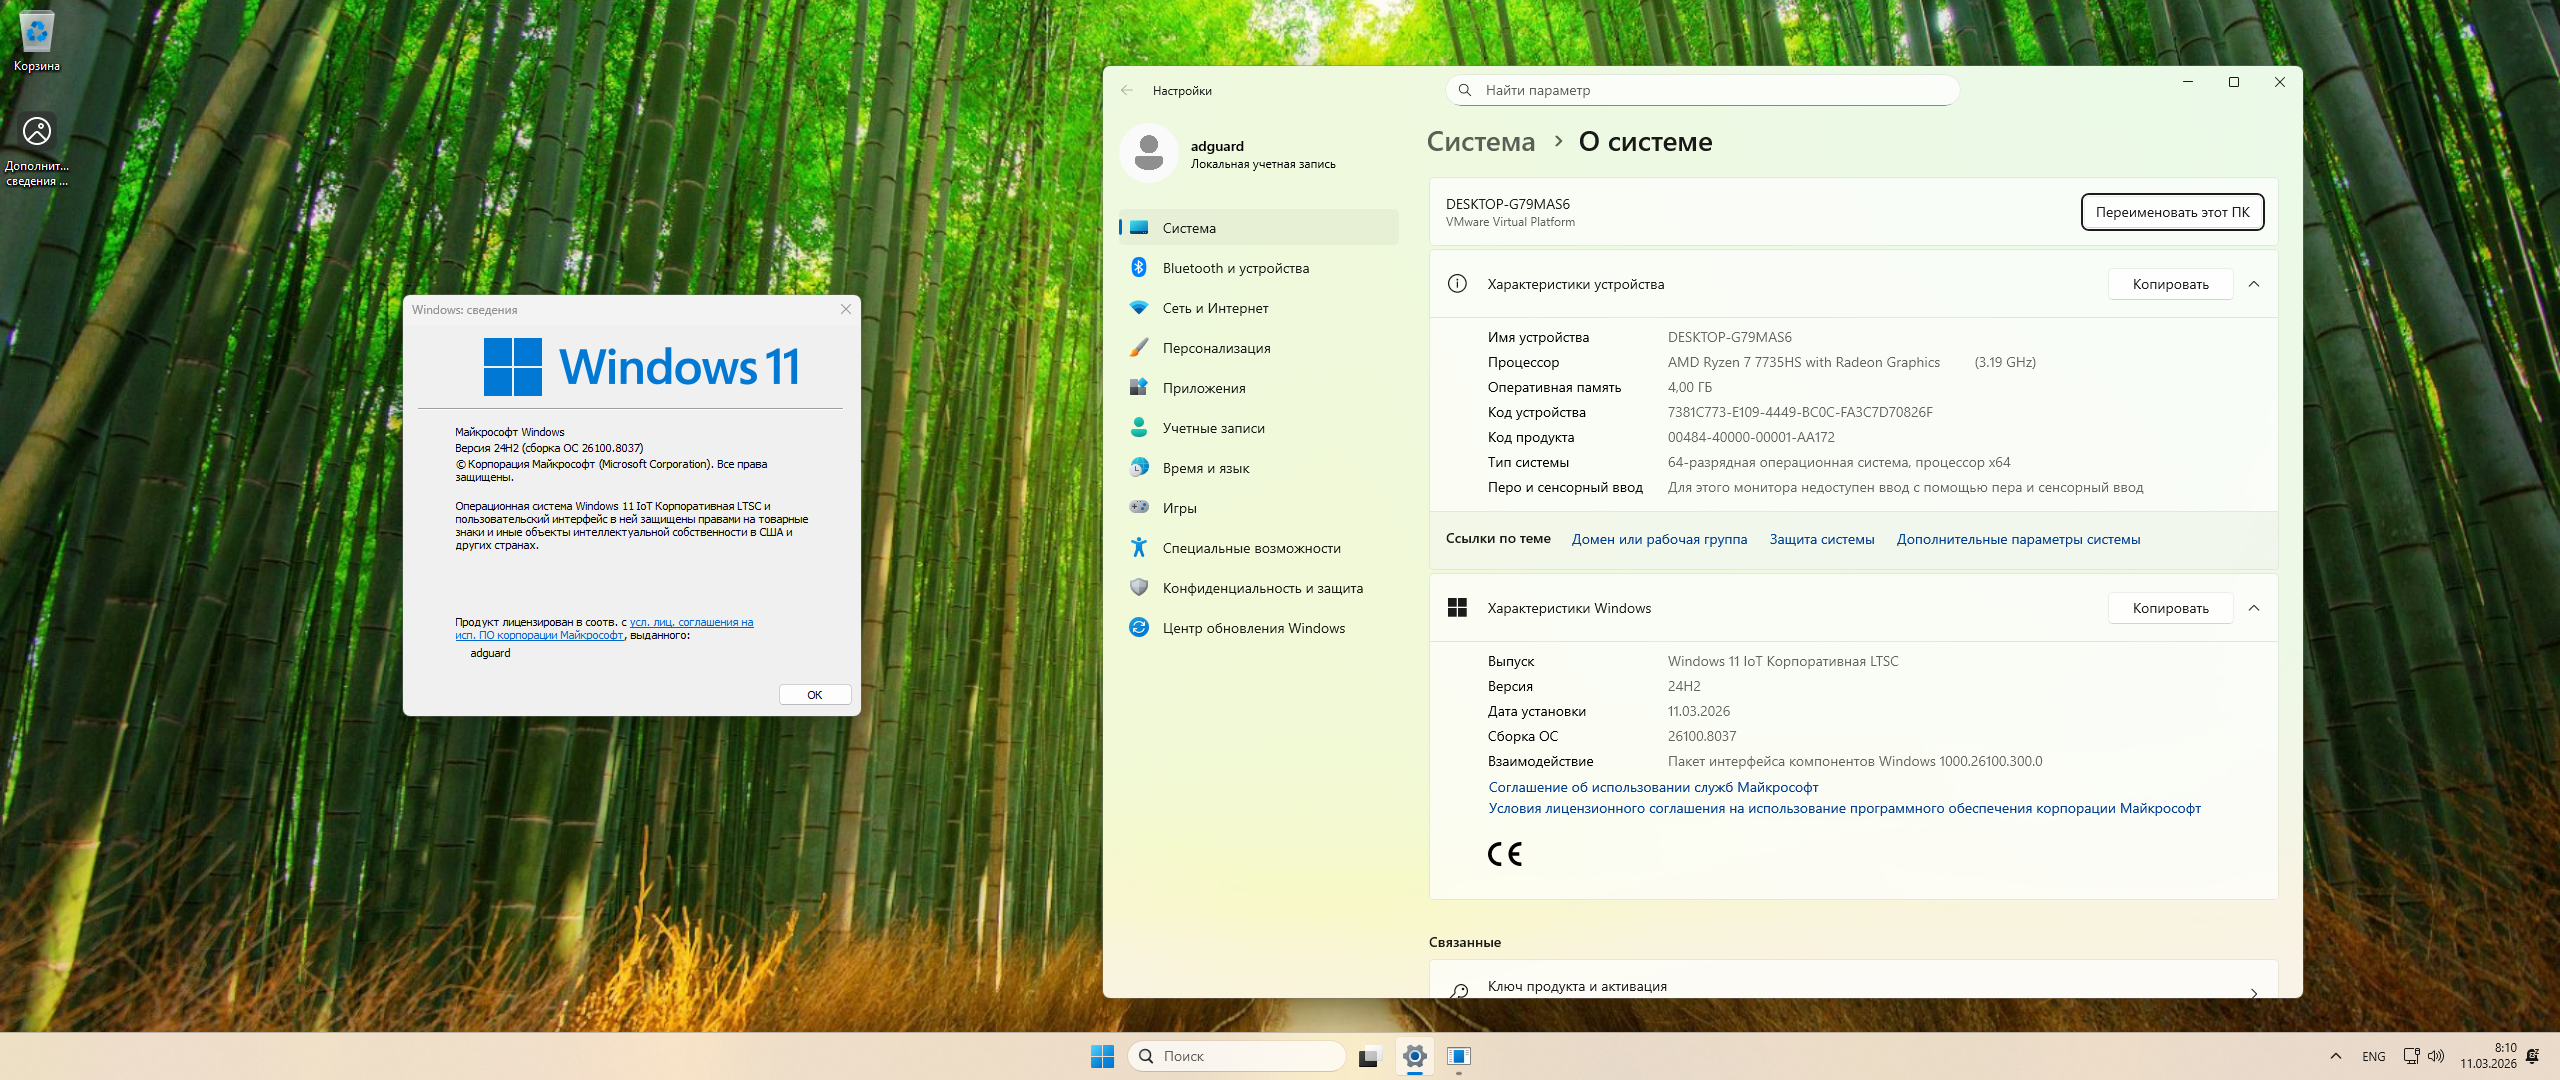
Task: Collapse Характеристики Windows section chevron
Action: point(2254,608)
